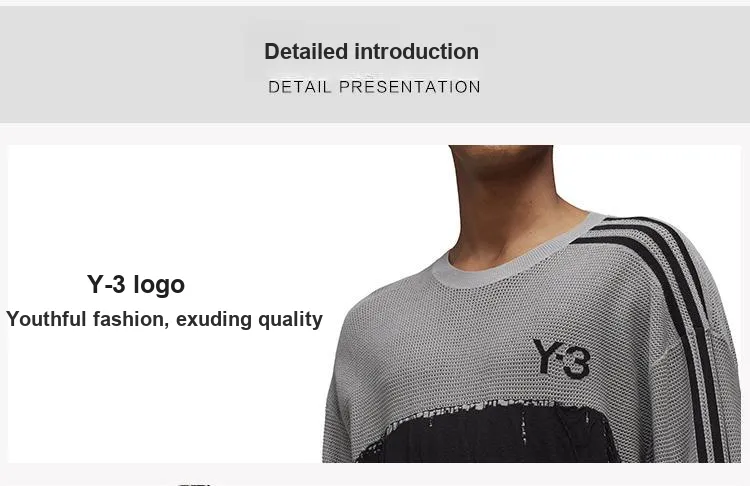Click the 'Y-3 logo' caption title
The image size is (750, 486).
click(x=136, y=285)
